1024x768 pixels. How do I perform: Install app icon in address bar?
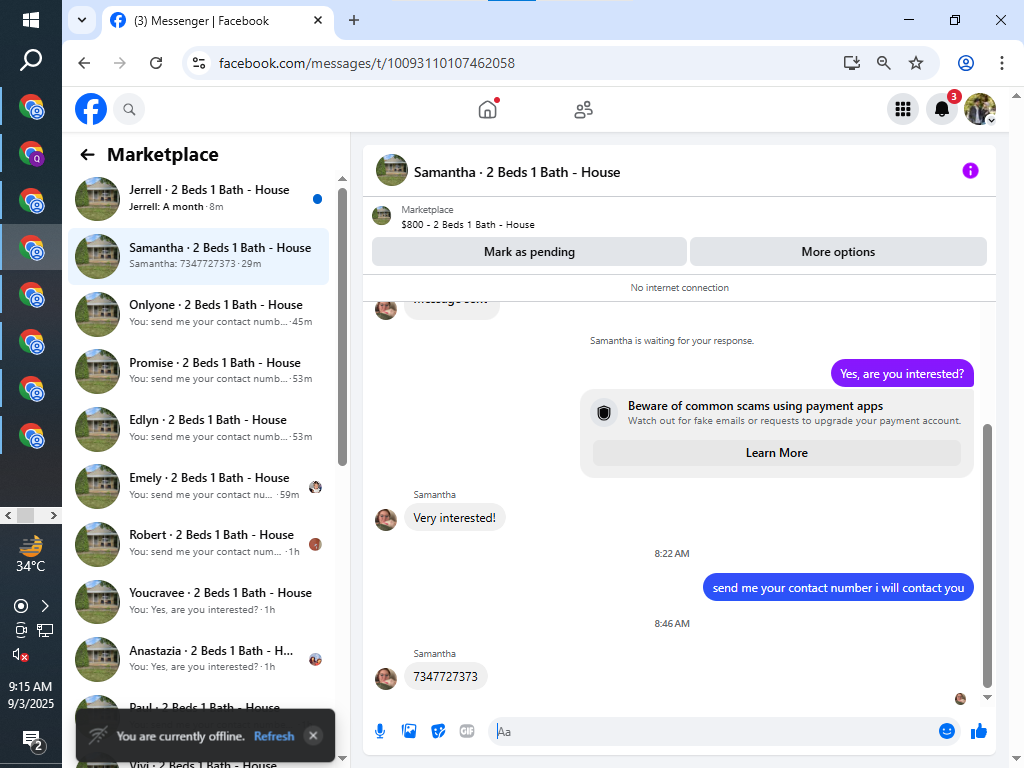click(x=851, y=63)
